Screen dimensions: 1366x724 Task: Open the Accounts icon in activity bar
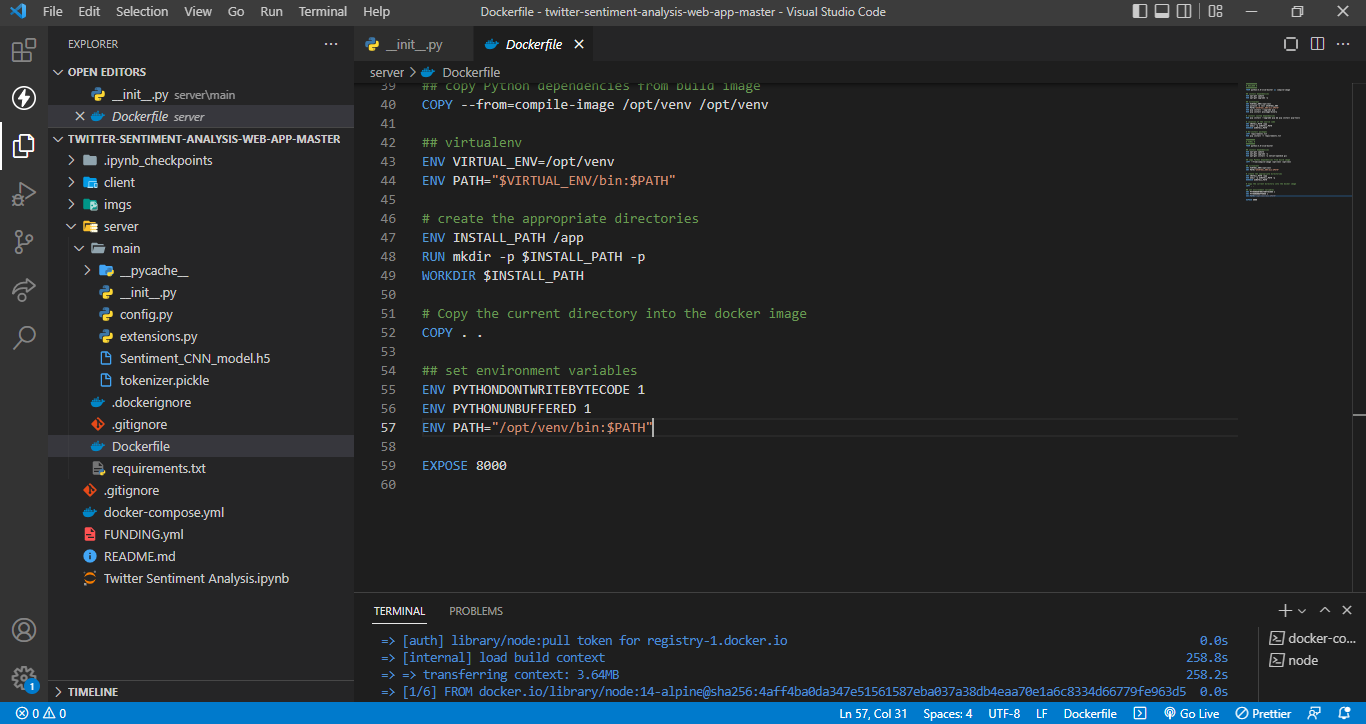(x=24, y=630)
